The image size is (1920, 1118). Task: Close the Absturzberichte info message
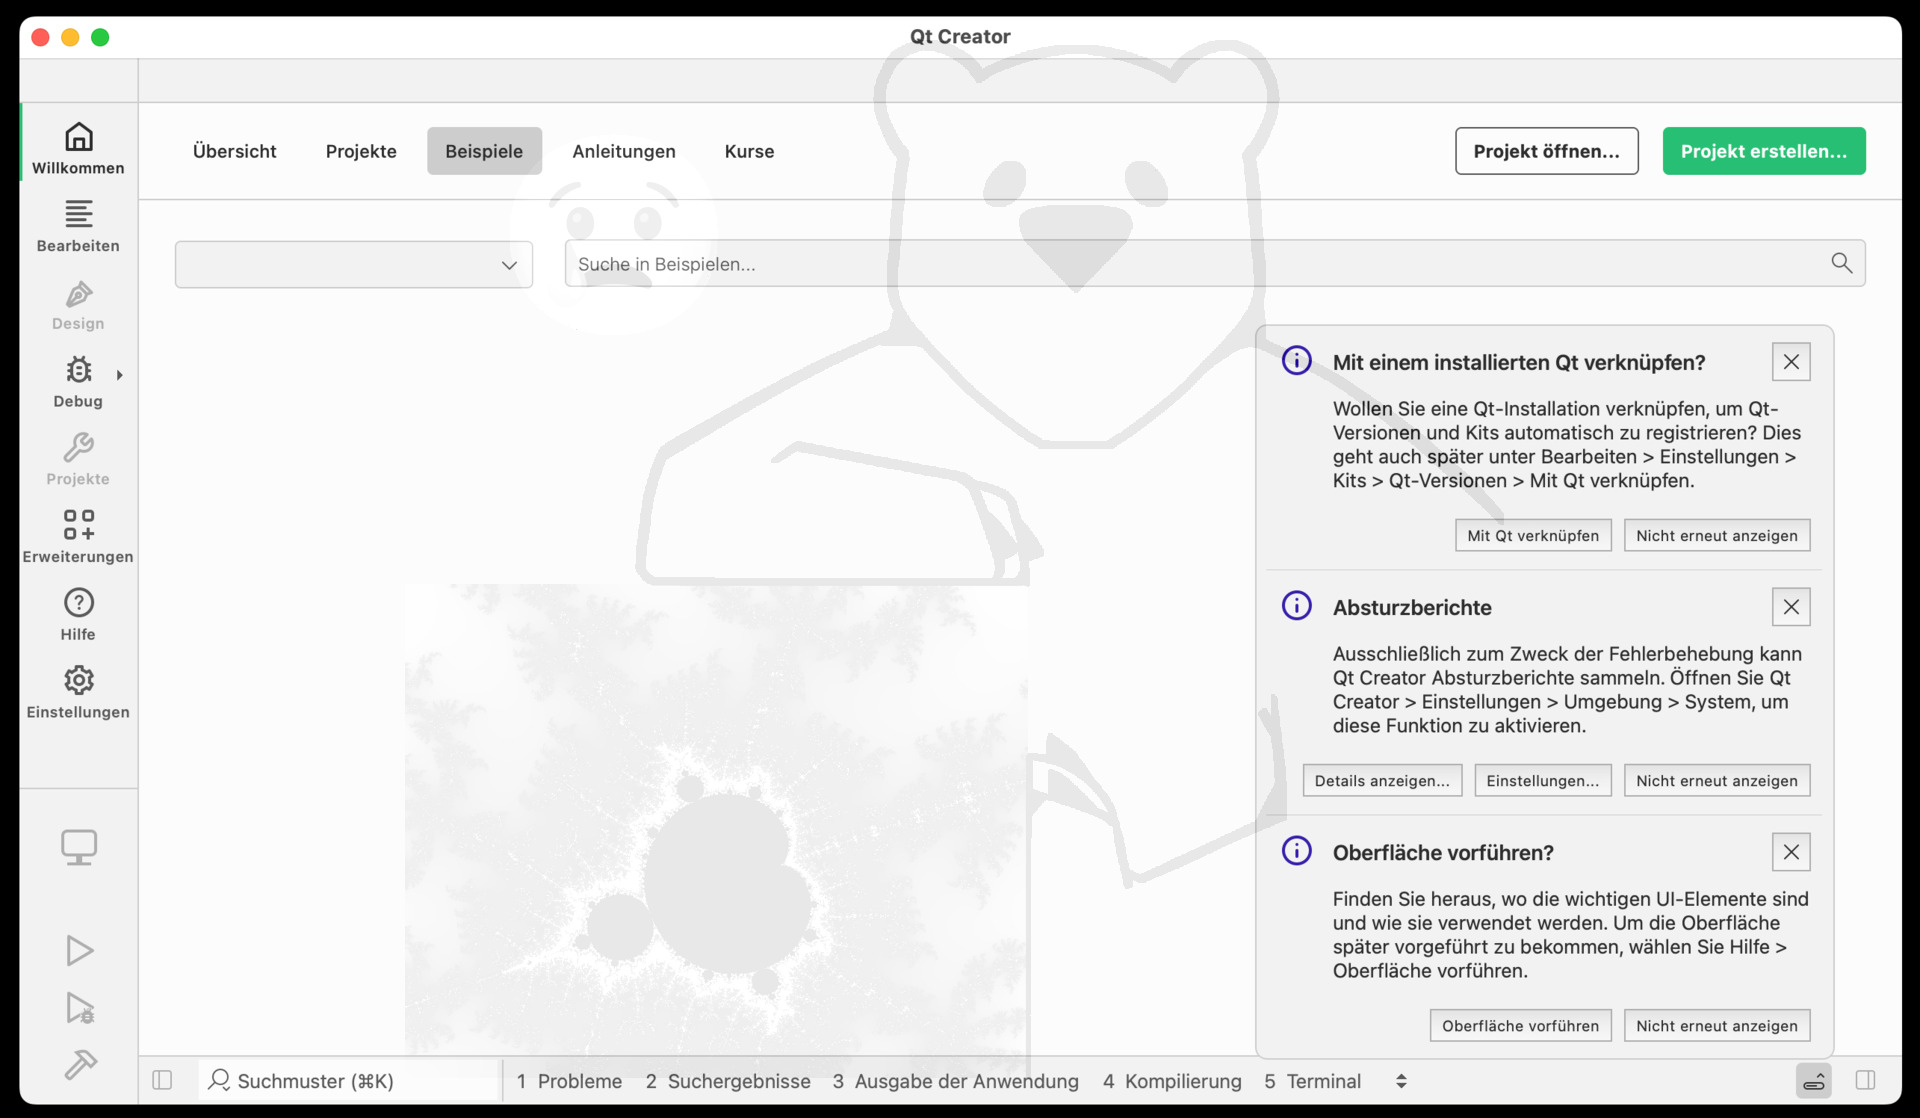pyautogui.click(x=1791, y=607)
